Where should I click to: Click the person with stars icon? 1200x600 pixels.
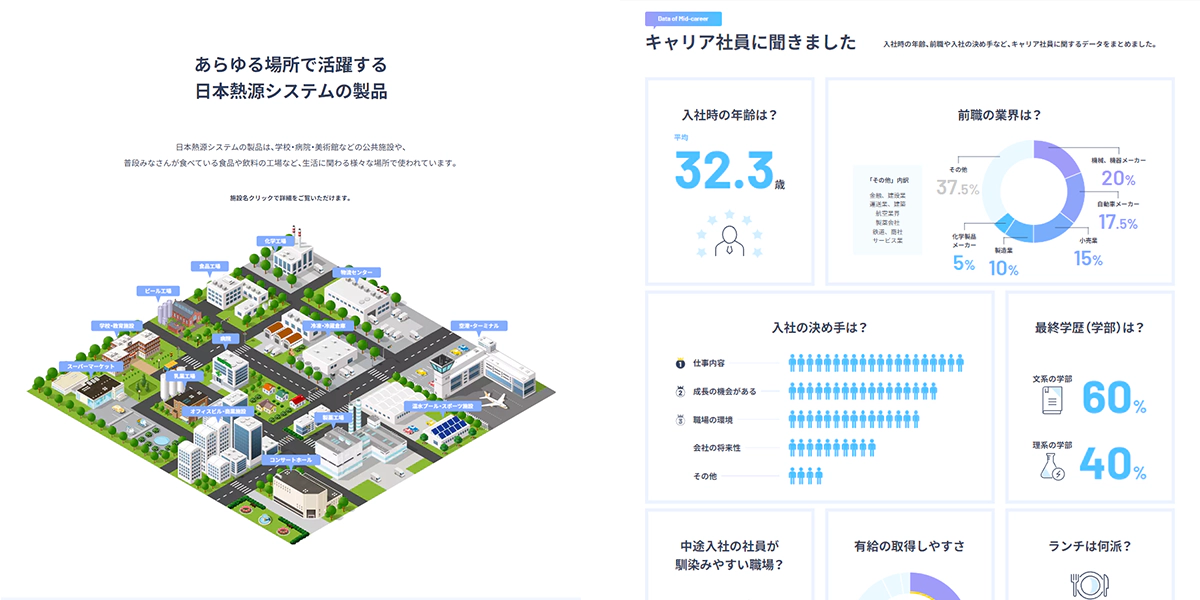[x=729, y=235]
